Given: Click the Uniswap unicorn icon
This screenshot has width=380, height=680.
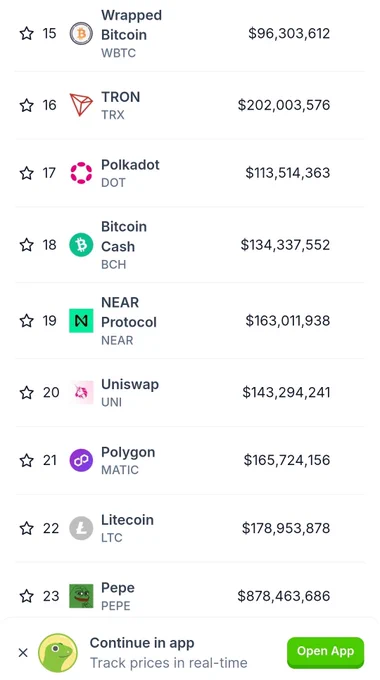Looking at the screenshot, I should (x=81, y=392).
